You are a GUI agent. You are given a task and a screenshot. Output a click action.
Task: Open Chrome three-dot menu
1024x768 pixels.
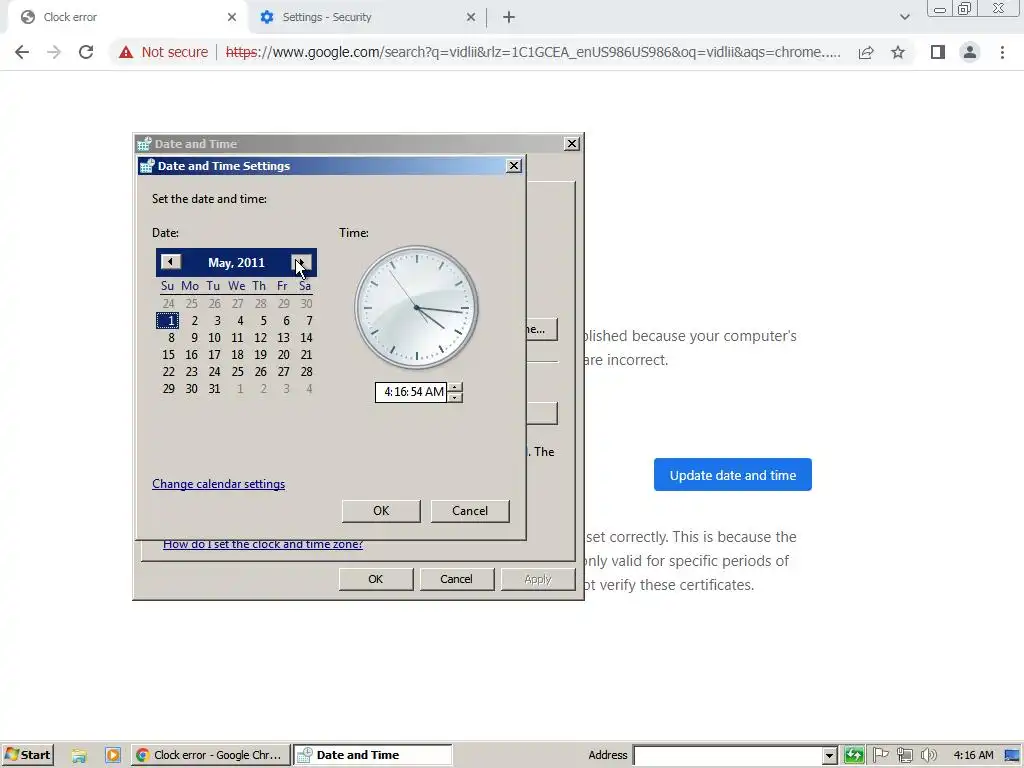[x=1002, y=52]
